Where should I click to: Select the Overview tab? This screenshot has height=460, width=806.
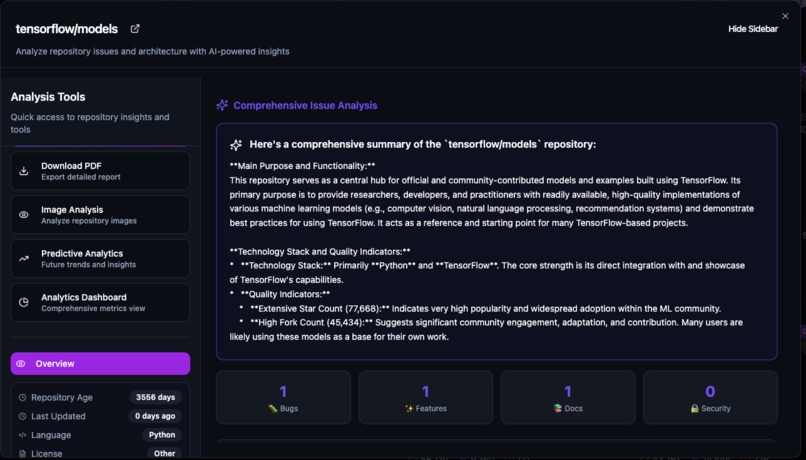point(100,363)
